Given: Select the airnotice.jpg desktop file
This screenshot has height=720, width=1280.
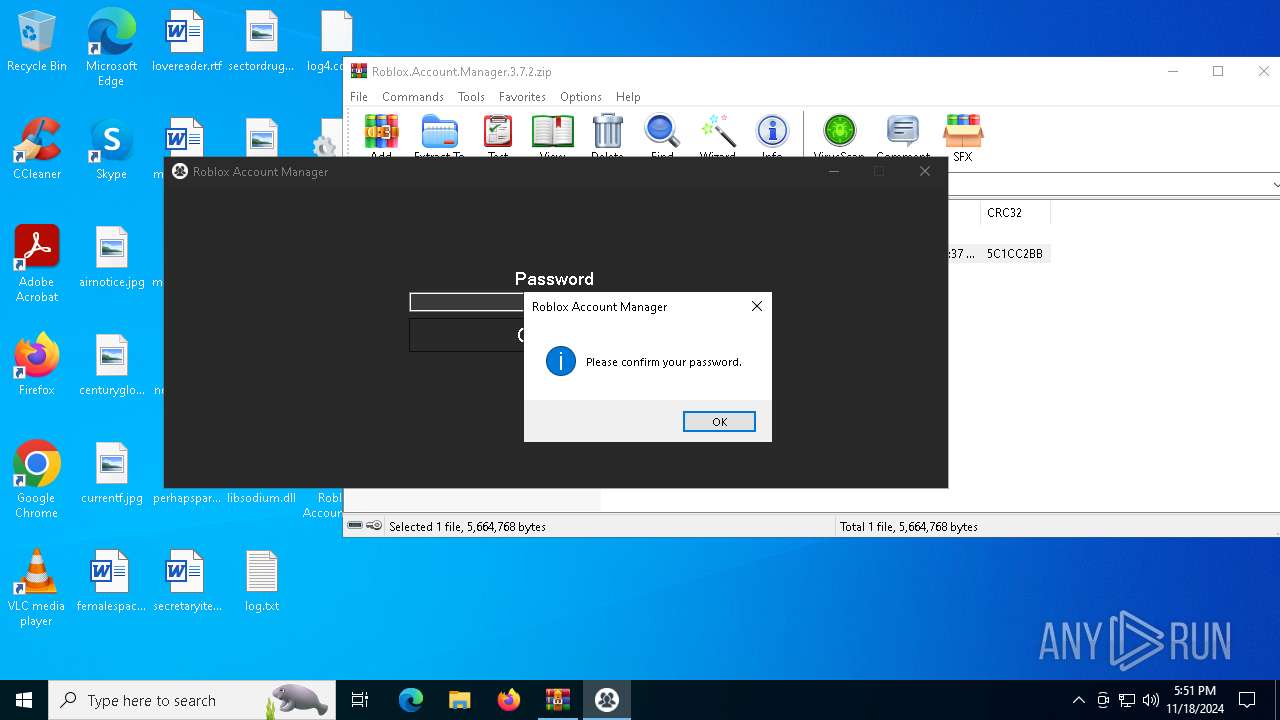Looking at the screenshot, I should (x=111, y=258).
